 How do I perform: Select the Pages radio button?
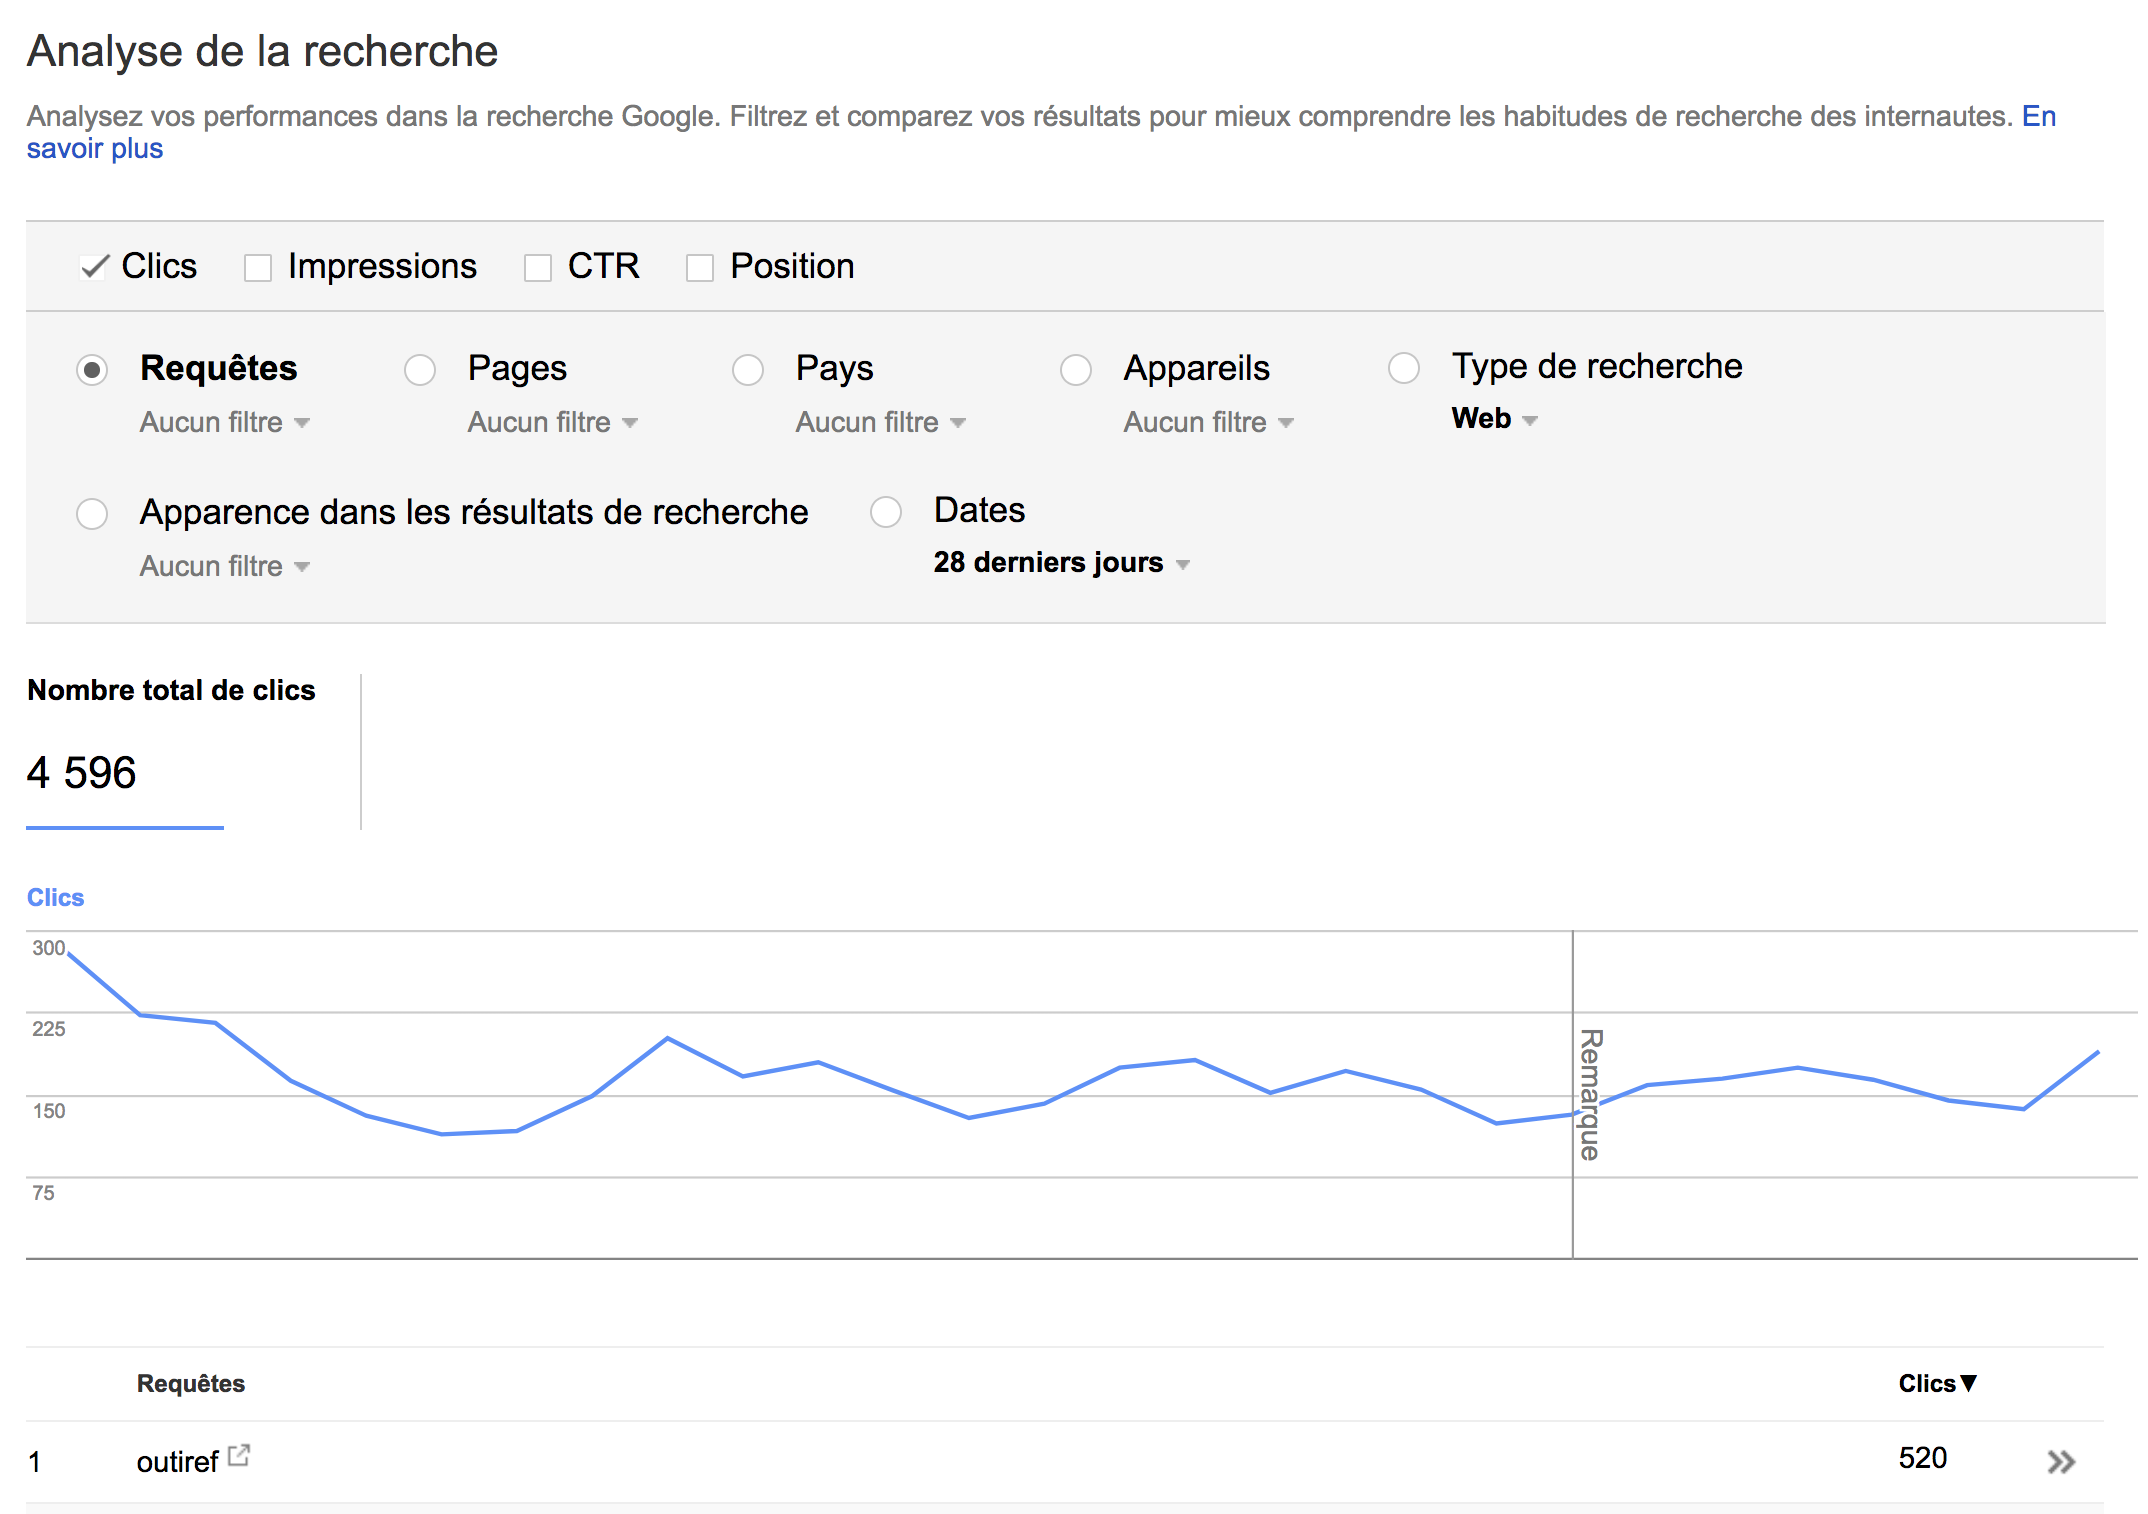tap(420, 370)
